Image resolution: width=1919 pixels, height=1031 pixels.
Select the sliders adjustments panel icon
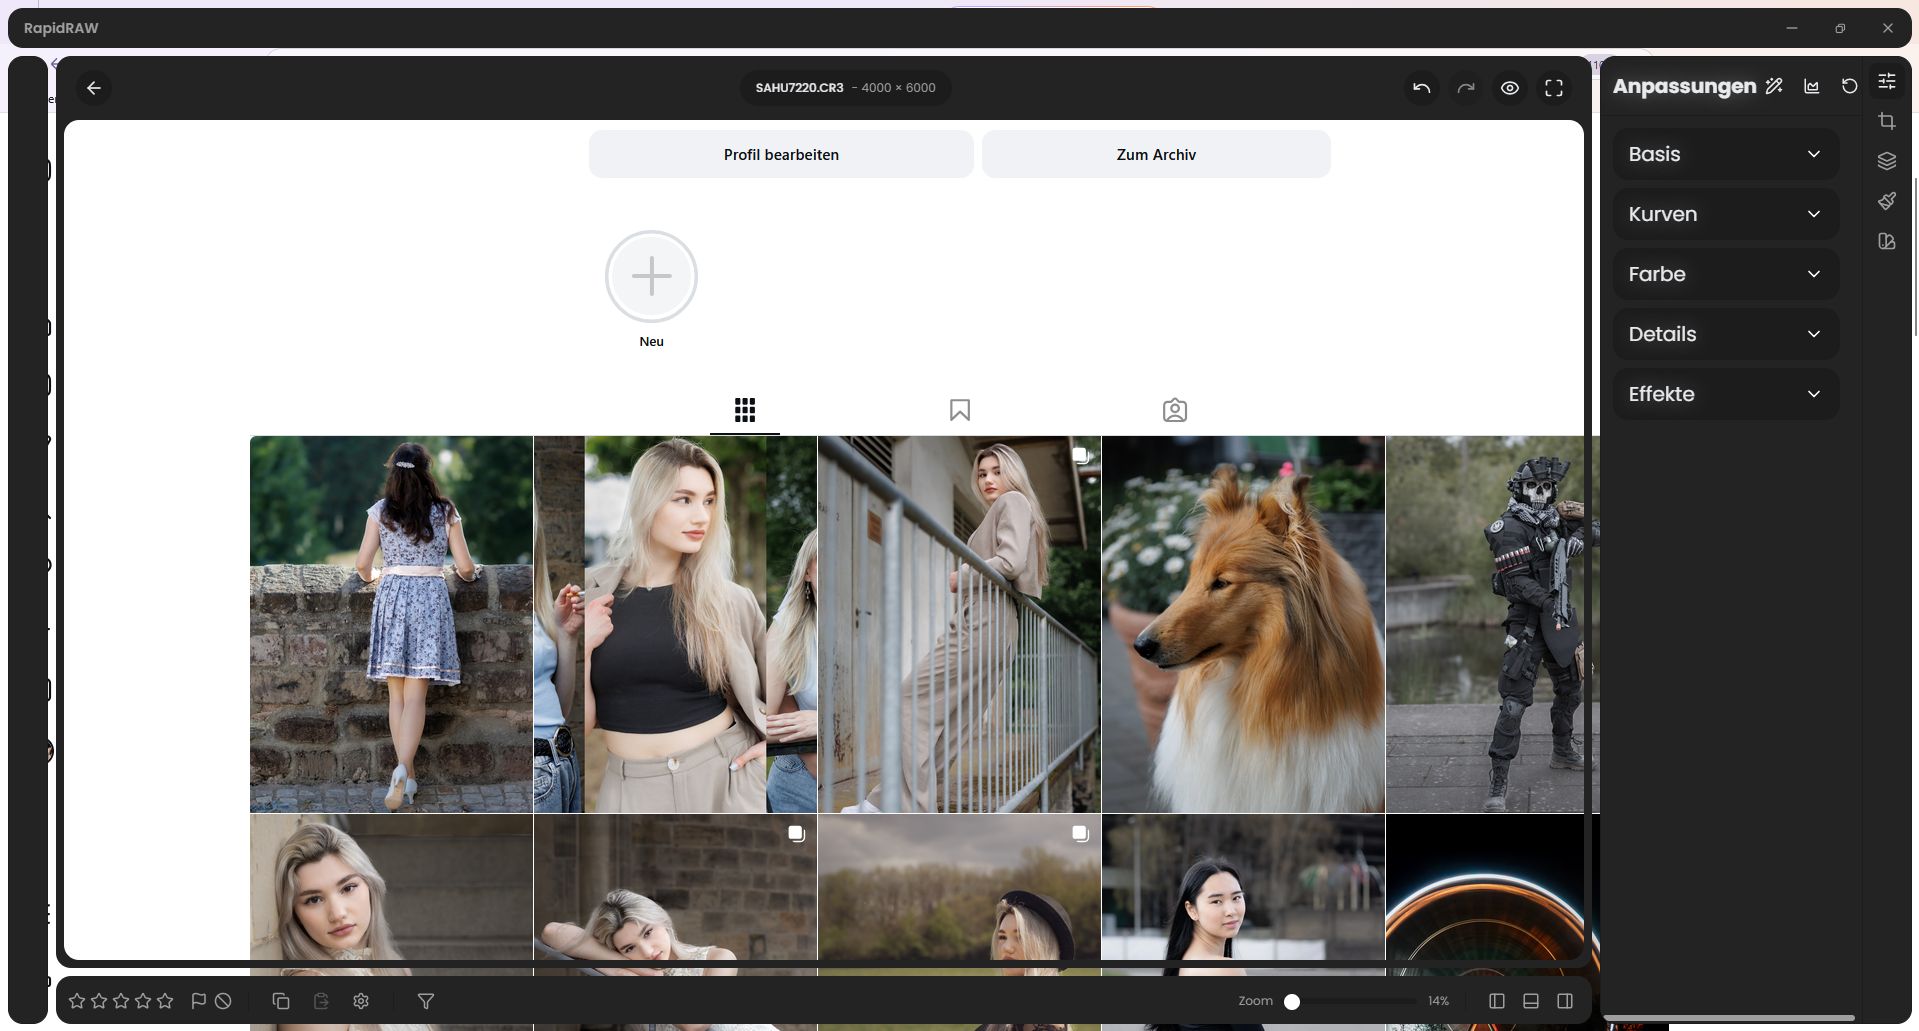pyautogui.click(x=1887, y=81)
